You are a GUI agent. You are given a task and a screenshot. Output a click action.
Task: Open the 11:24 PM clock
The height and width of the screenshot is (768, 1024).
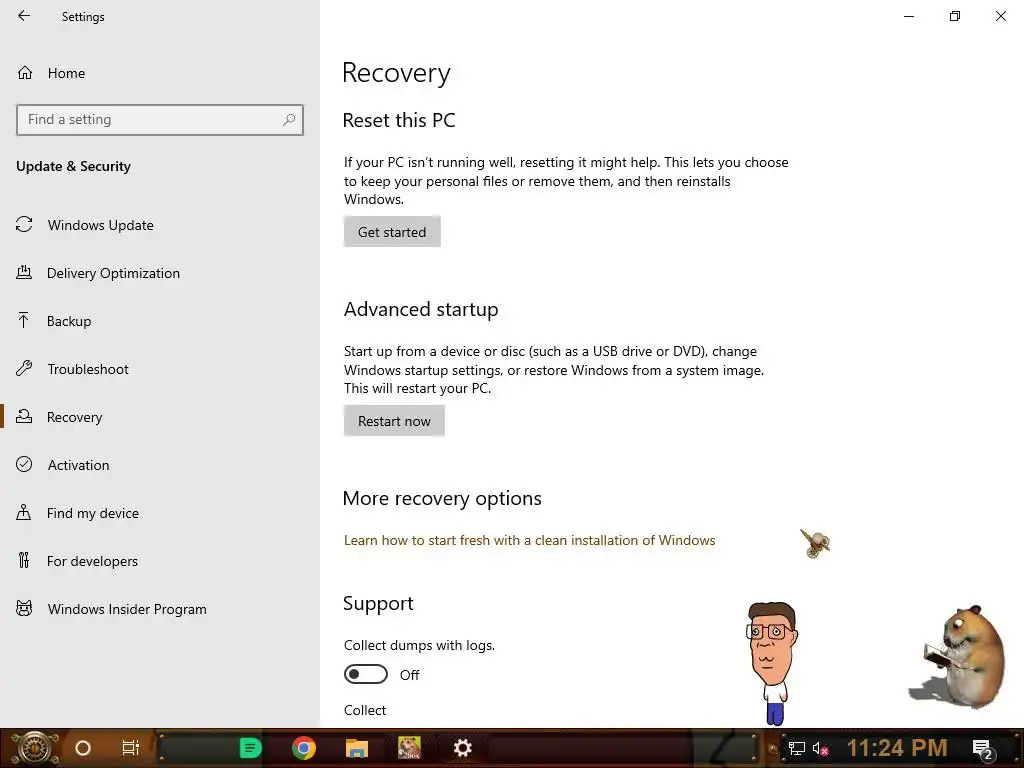click(897, 748)
